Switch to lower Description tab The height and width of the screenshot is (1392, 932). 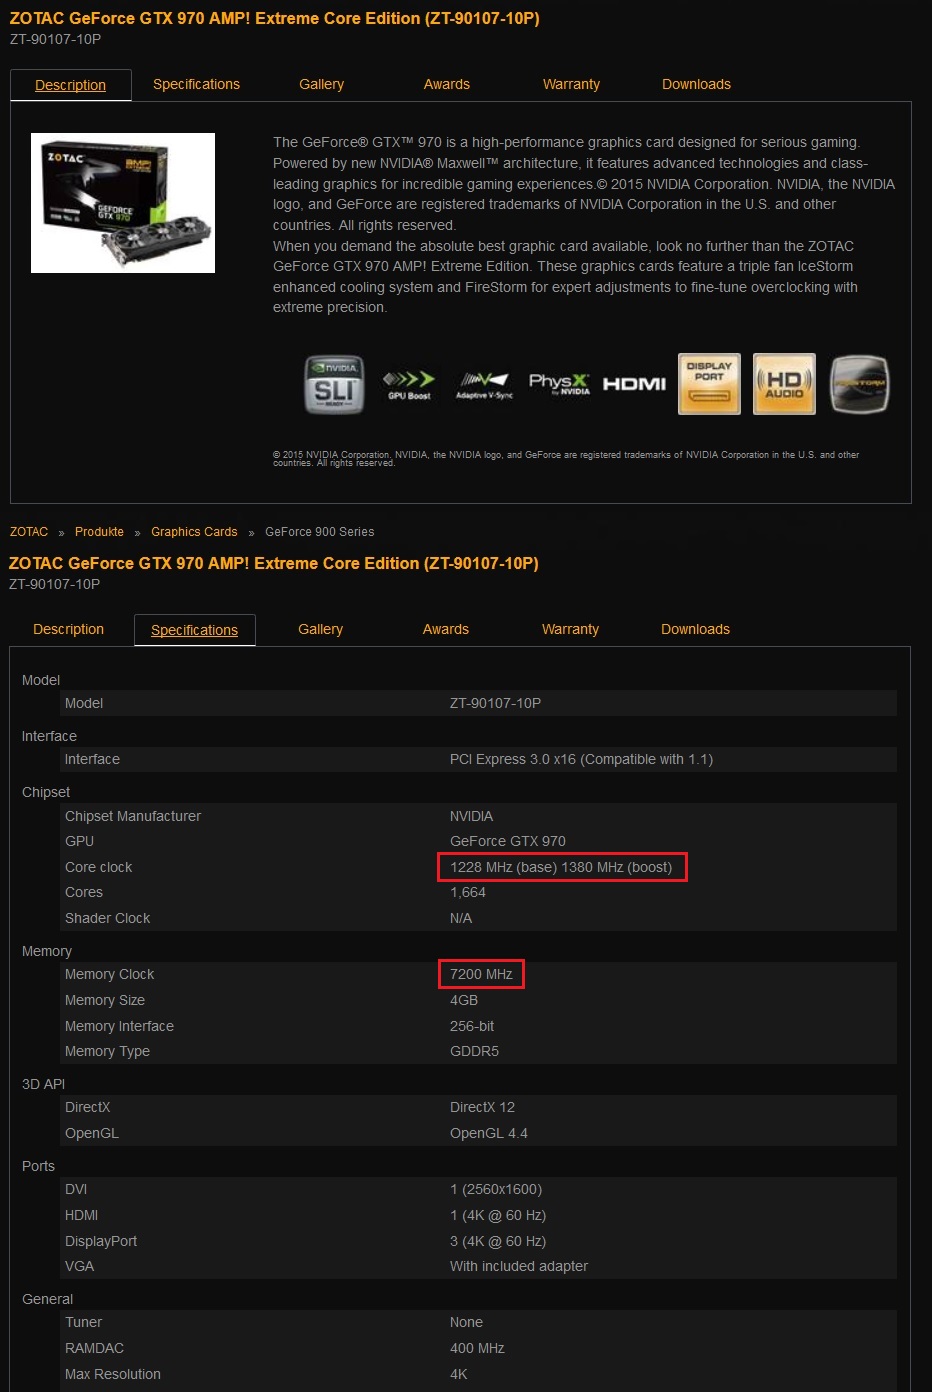68,629
